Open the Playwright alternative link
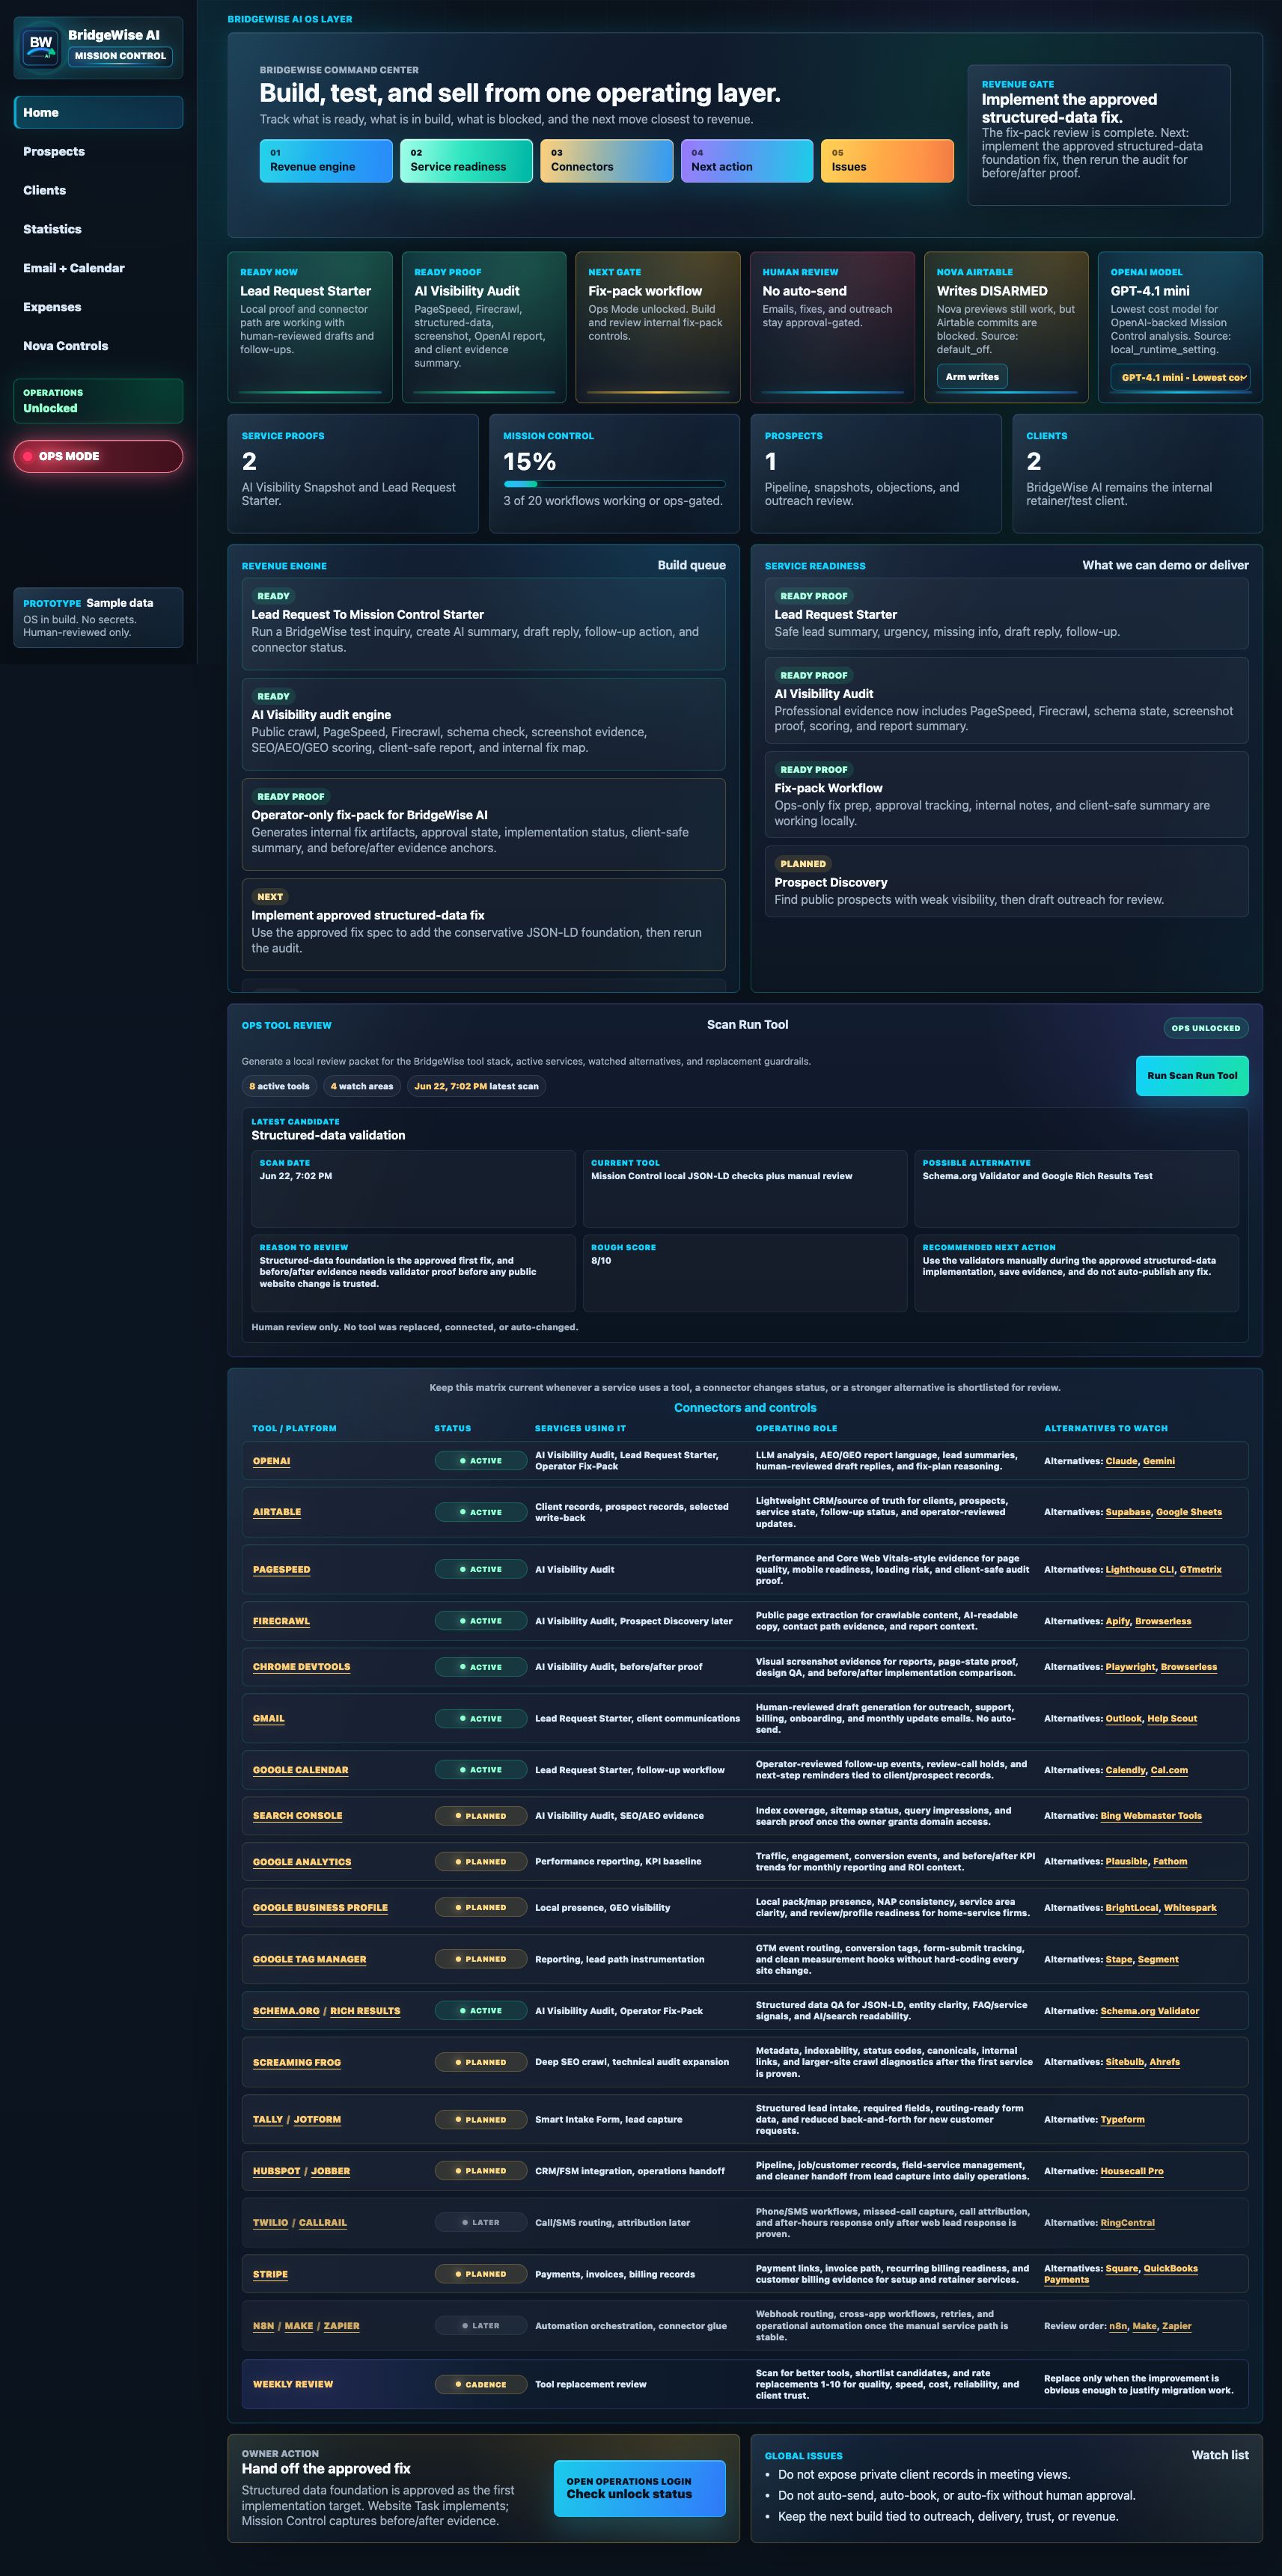Viewport: 1282px width, 2576px height. point(1130,1667)
